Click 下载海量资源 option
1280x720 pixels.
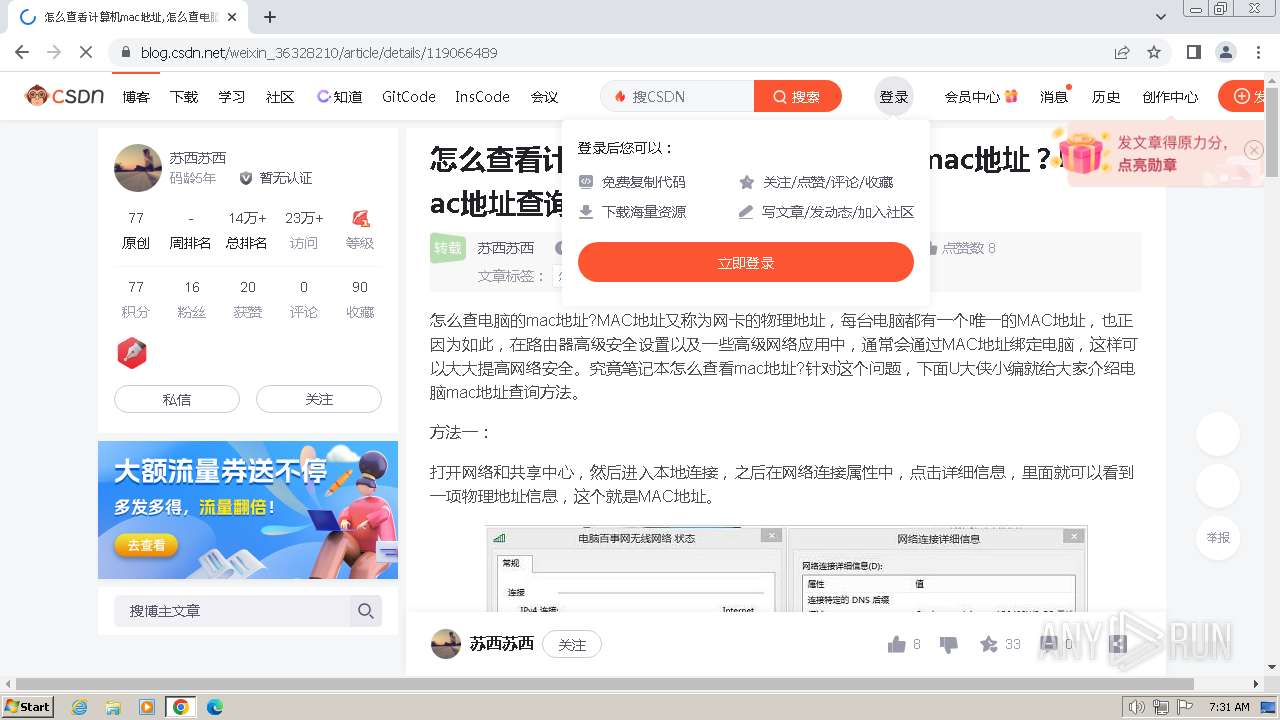(632, 212)
